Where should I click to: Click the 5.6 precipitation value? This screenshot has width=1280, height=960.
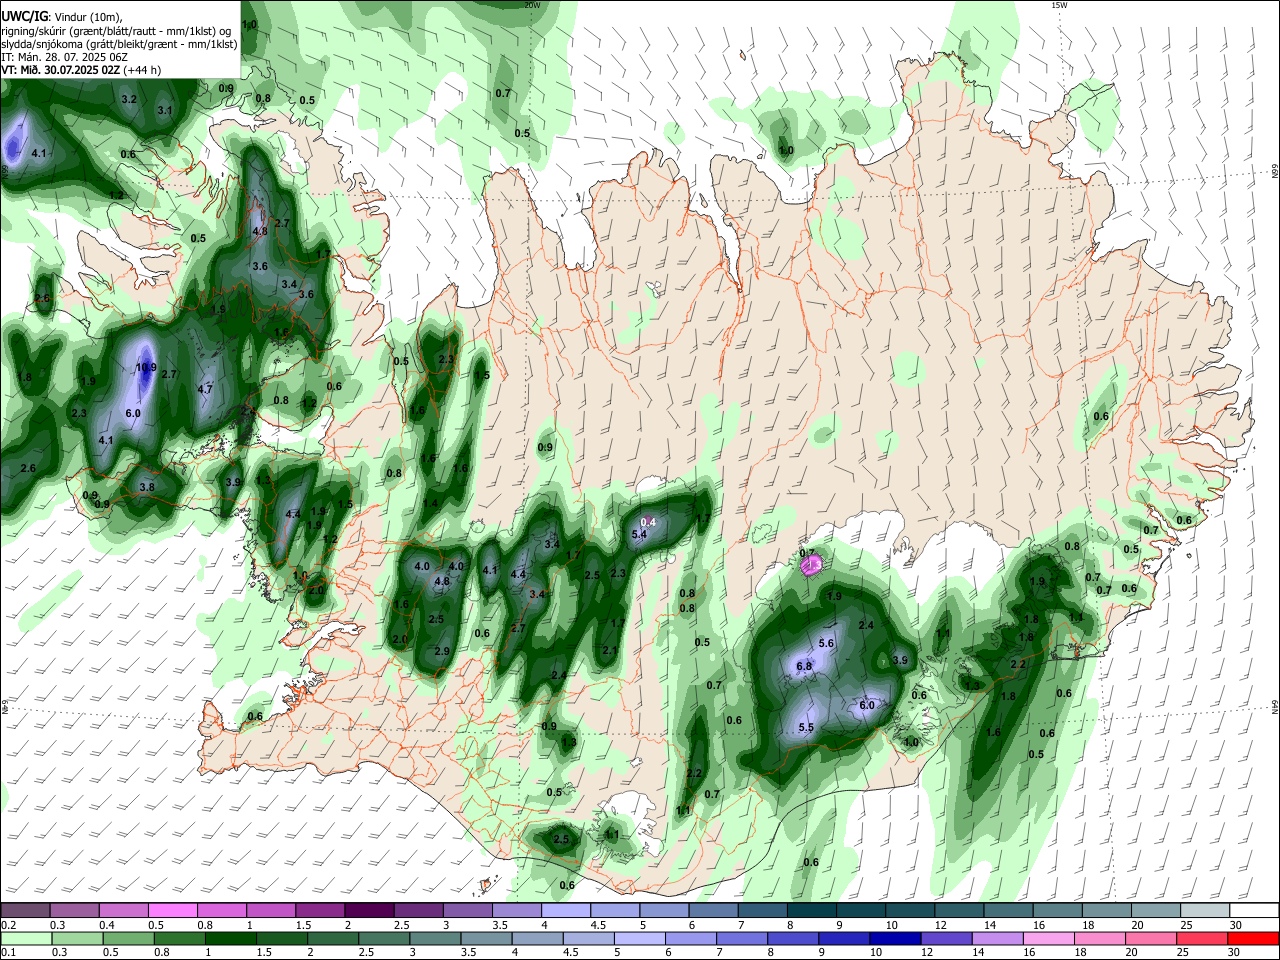(826, 643)
